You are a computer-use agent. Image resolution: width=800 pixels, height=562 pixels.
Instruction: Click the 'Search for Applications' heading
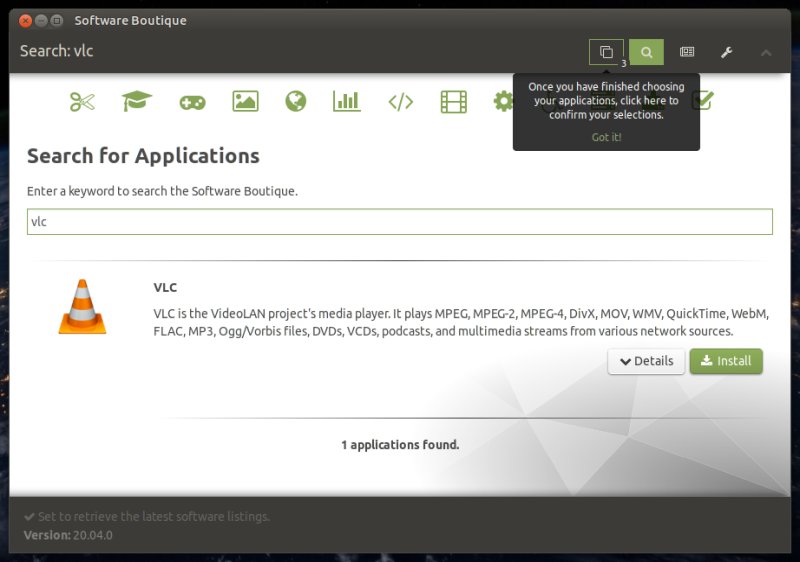pyautogui.click(x=143, y=156)
